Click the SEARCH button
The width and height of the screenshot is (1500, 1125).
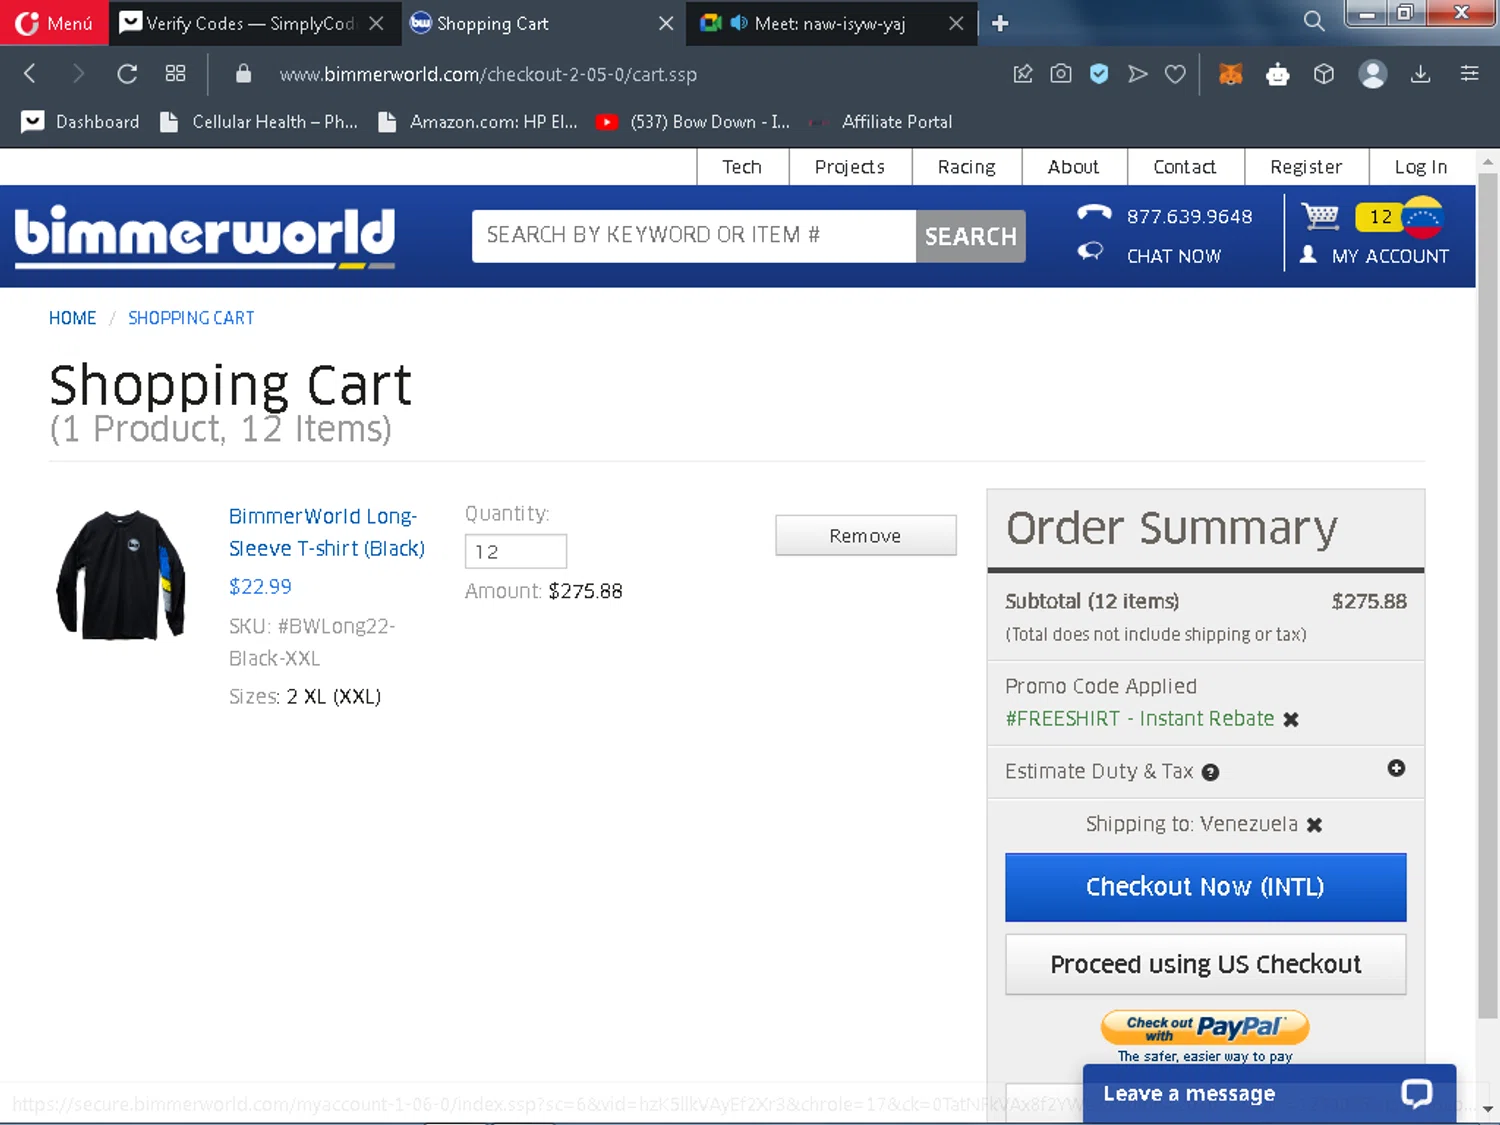(x=970, y=236)
